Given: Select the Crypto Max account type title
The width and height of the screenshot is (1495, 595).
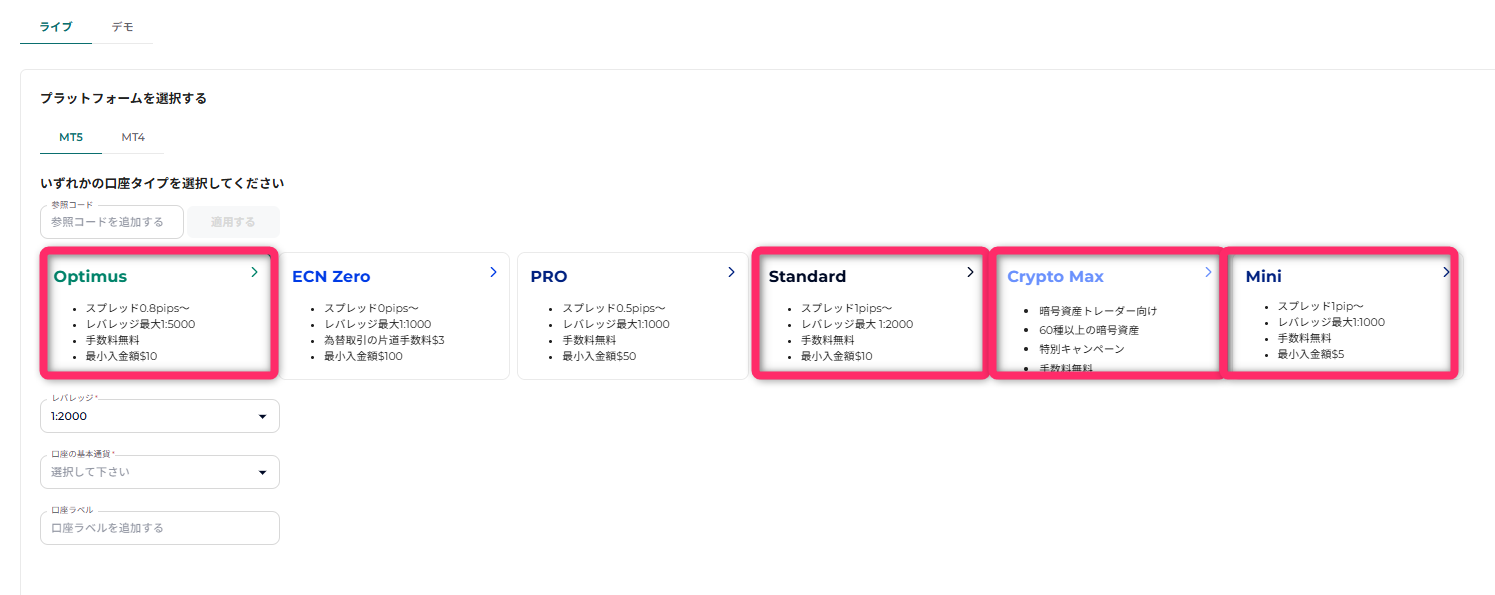Looking at the screenshot, I should [x=1055, y=277].
